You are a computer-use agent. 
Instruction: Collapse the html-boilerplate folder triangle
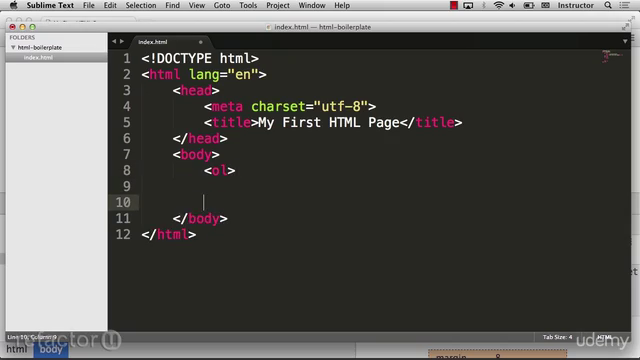pos(13,47)
